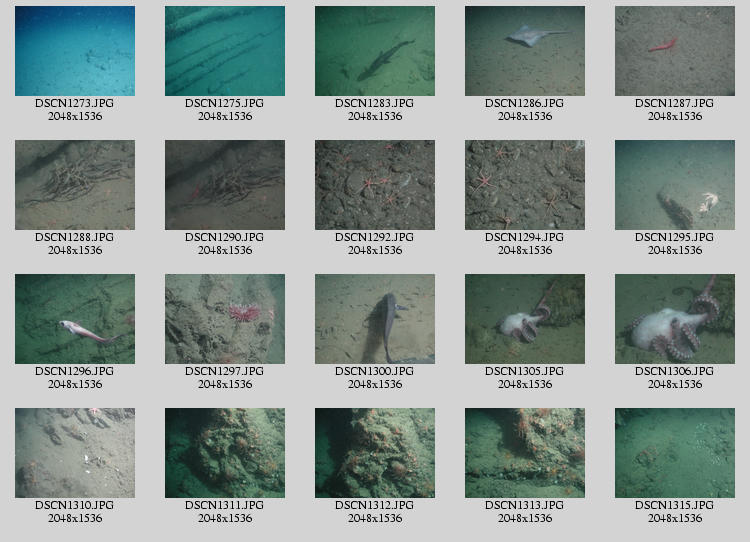
Task: Open the DSCN1313.JPG thumbnail image
Action: (525, 453)
